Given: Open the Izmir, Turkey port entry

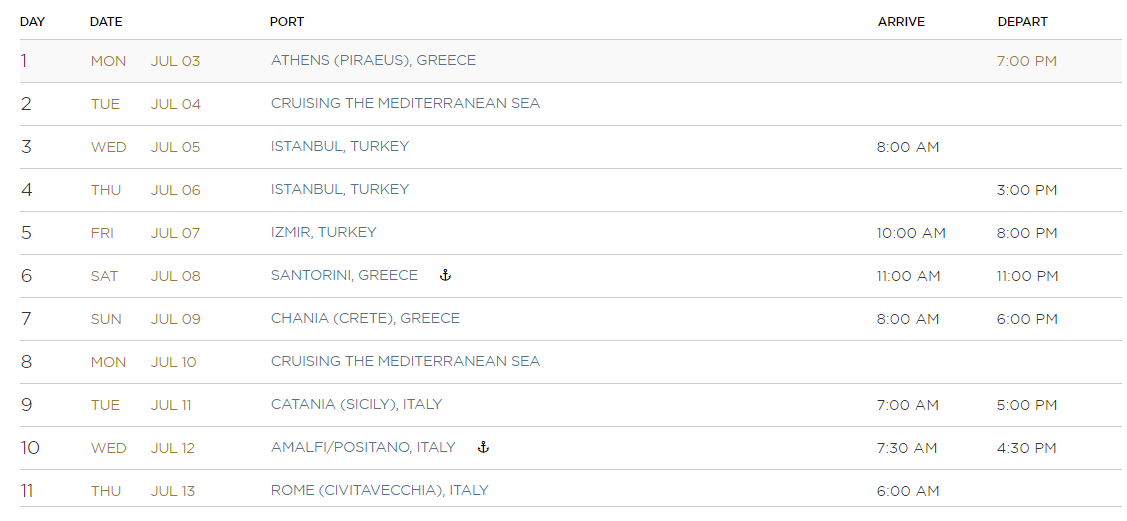Looking at the screenshot, I should [323, 232].
